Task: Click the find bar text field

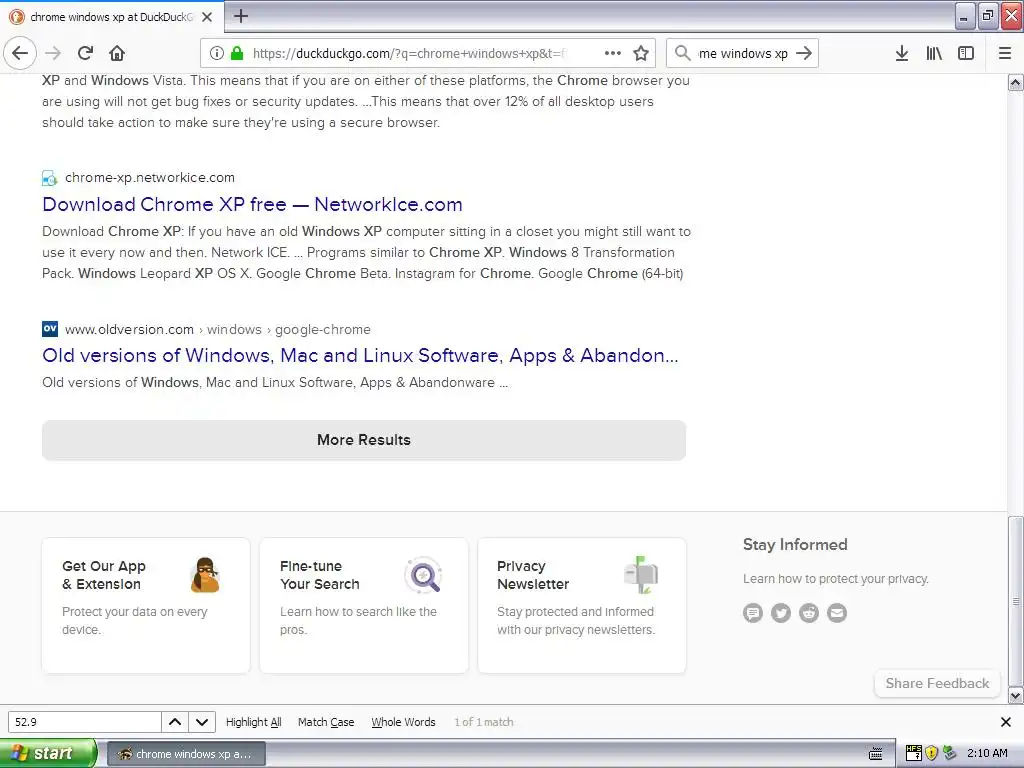Action: pos(84,722)
